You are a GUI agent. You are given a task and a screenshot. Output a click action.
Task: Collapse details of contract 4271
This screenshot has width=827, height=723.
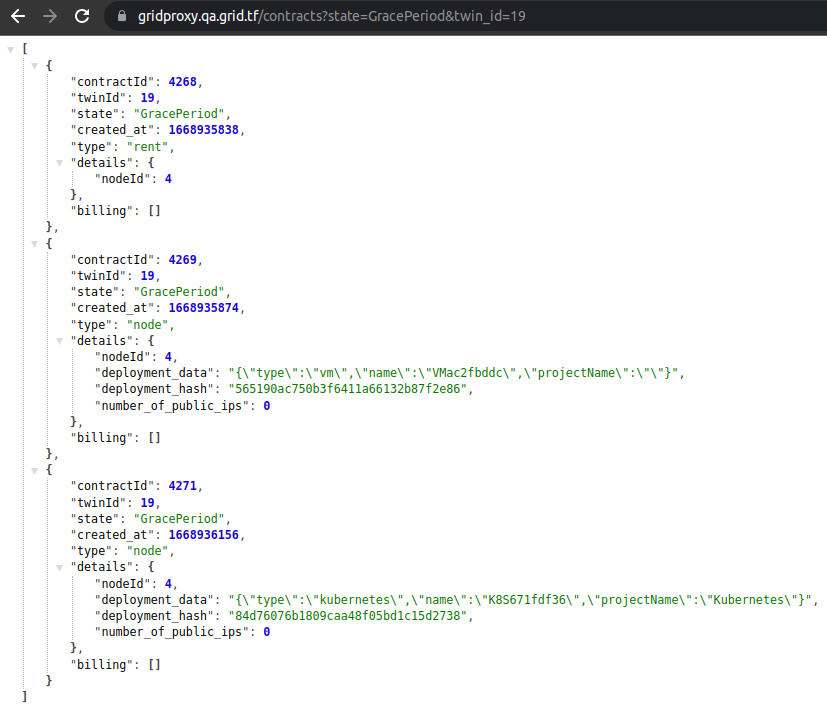click(x=60, y=567)
